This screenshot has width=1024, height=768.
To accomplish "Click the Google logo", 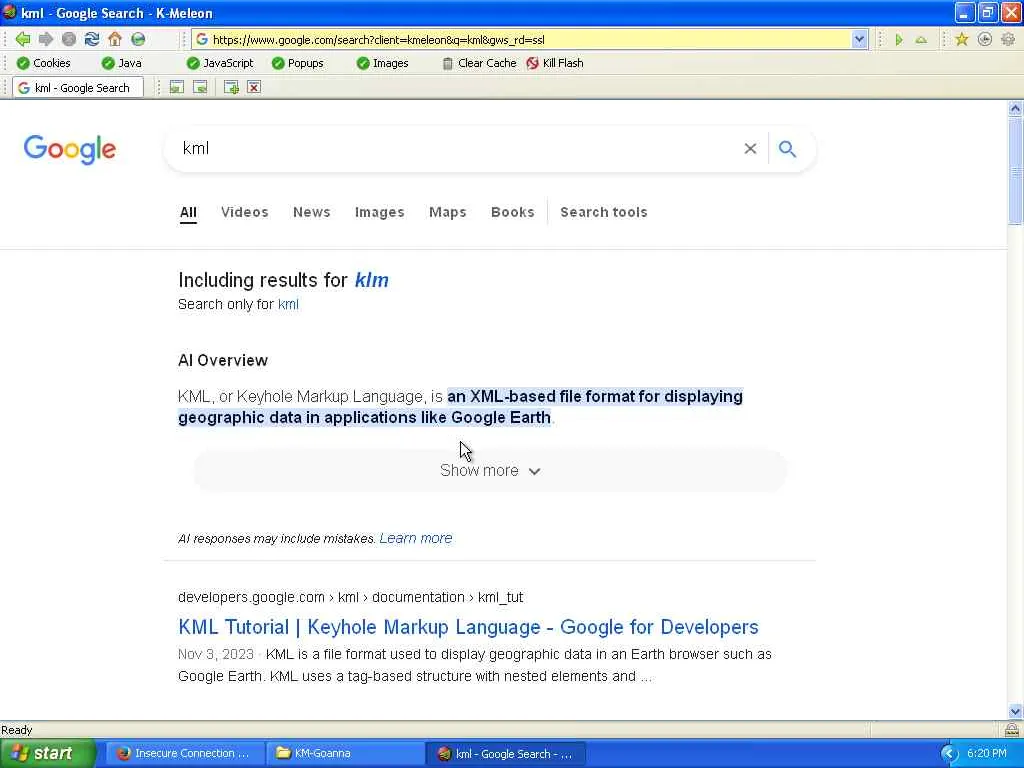I will tap(70, 150).
